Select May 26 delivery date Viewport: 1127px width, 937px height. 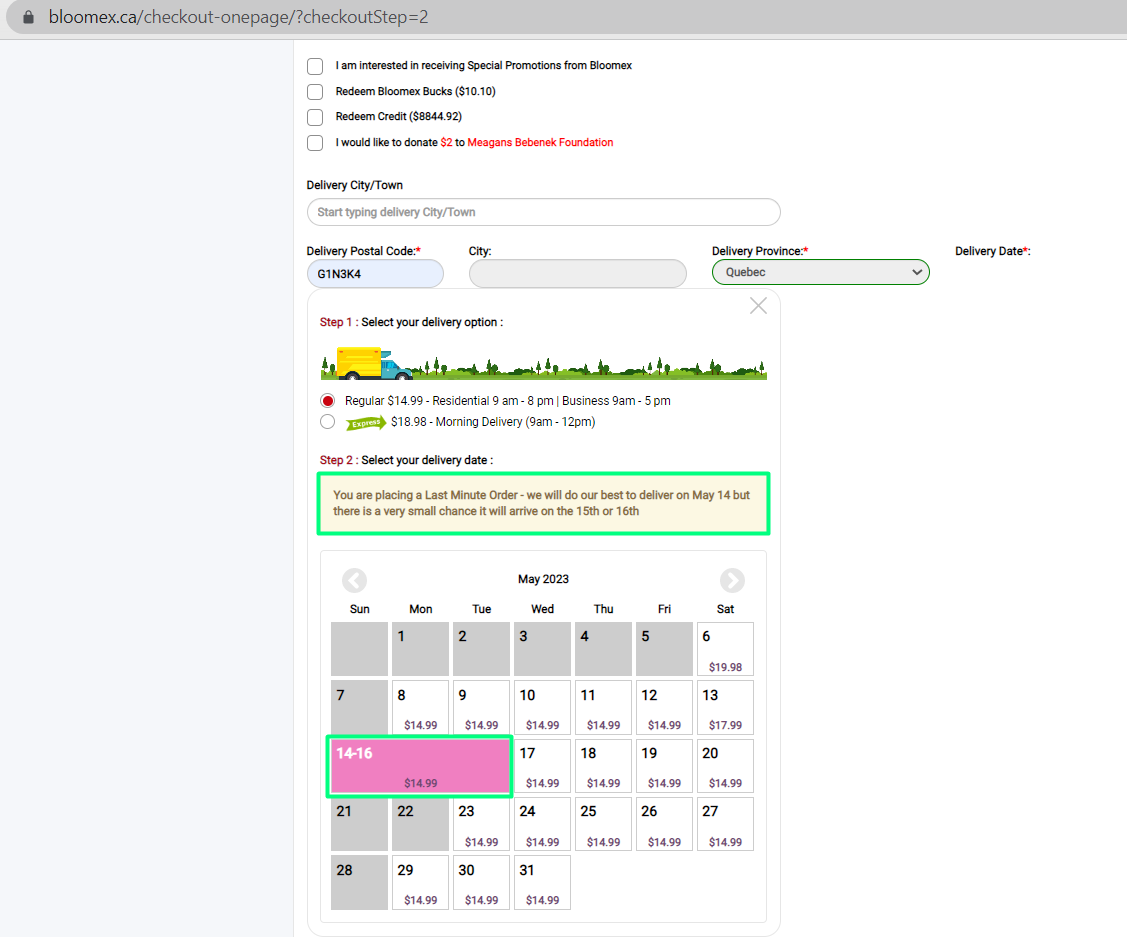tap(664, 824)
